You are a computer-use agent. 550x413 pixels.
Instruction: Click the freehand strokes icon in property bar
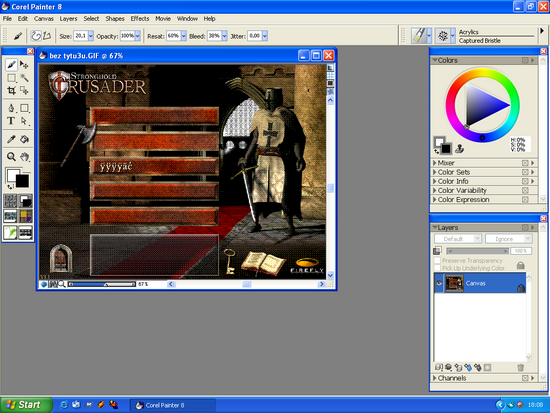tap(36, 36)
